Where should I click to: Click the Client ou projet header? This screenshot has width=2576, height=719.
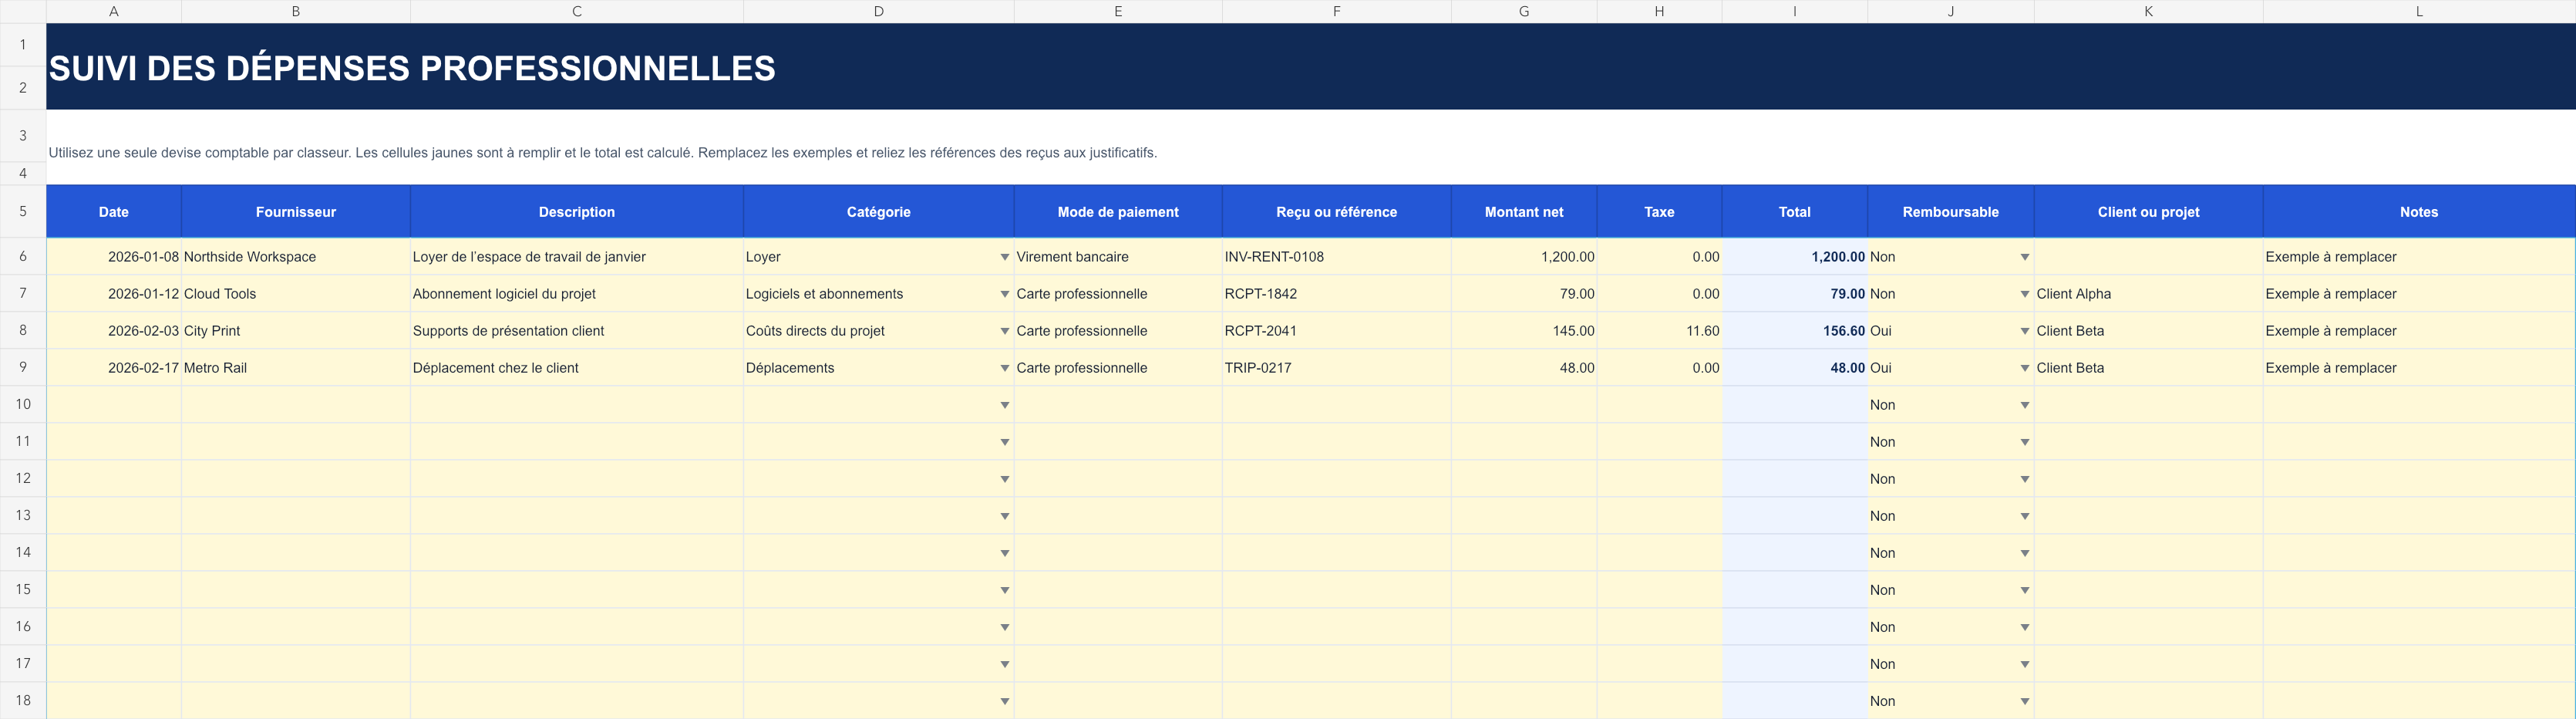point(2148,211)
